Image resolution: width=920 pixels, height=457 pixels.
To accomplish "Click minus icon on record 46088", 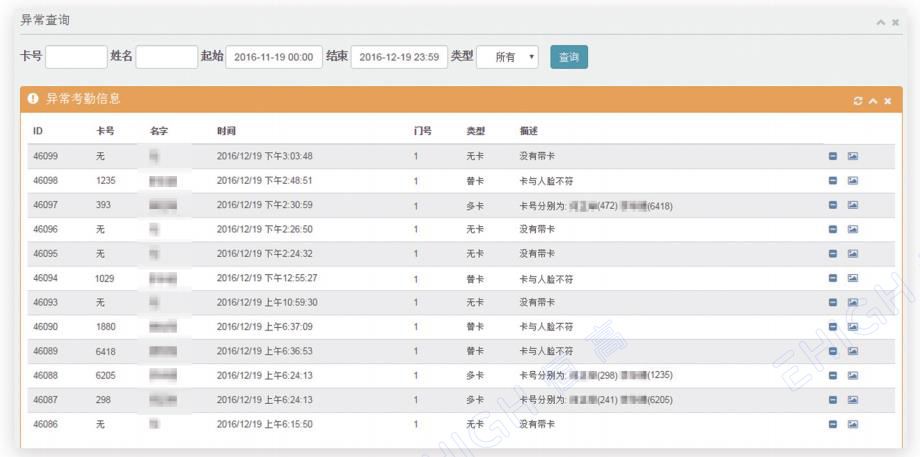I will point(833,375).
